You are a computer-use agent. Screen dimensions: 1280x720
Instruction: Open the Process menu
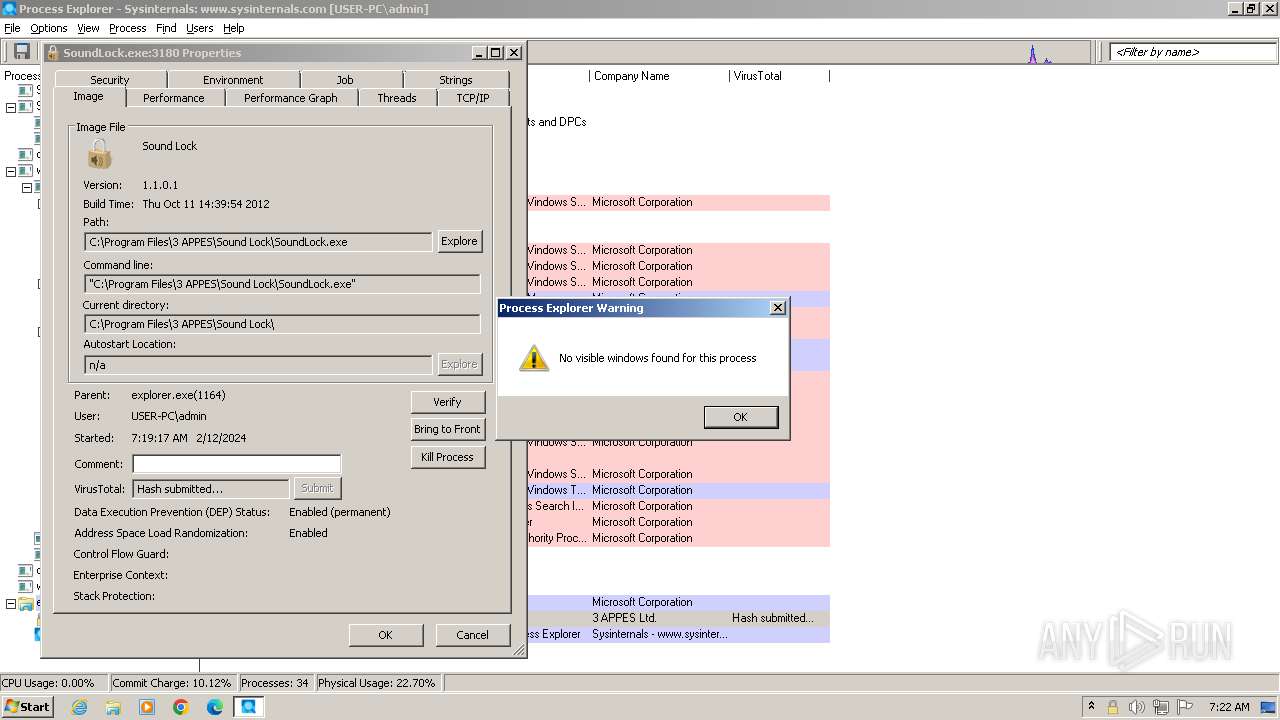pos(127,28)
